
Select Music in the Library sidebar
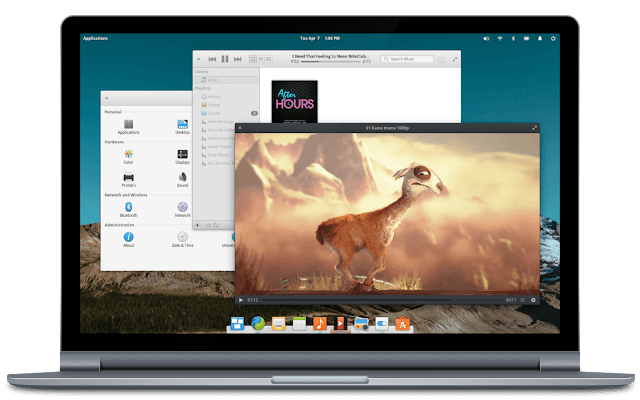click(x=226, y=80)
